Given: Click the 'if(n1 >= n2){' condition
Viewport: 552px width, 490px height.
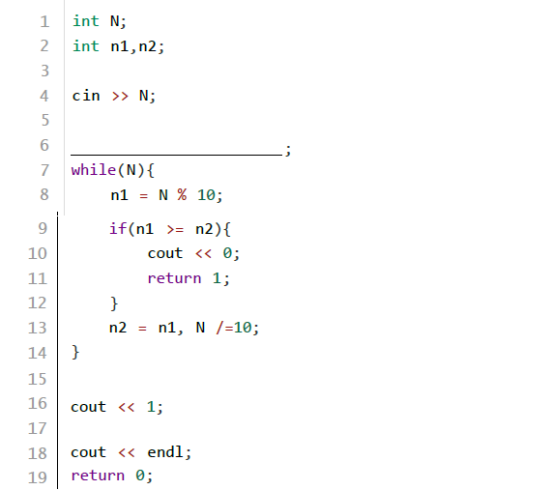Looking at the screenshot, I should click(x=170, y=229).
